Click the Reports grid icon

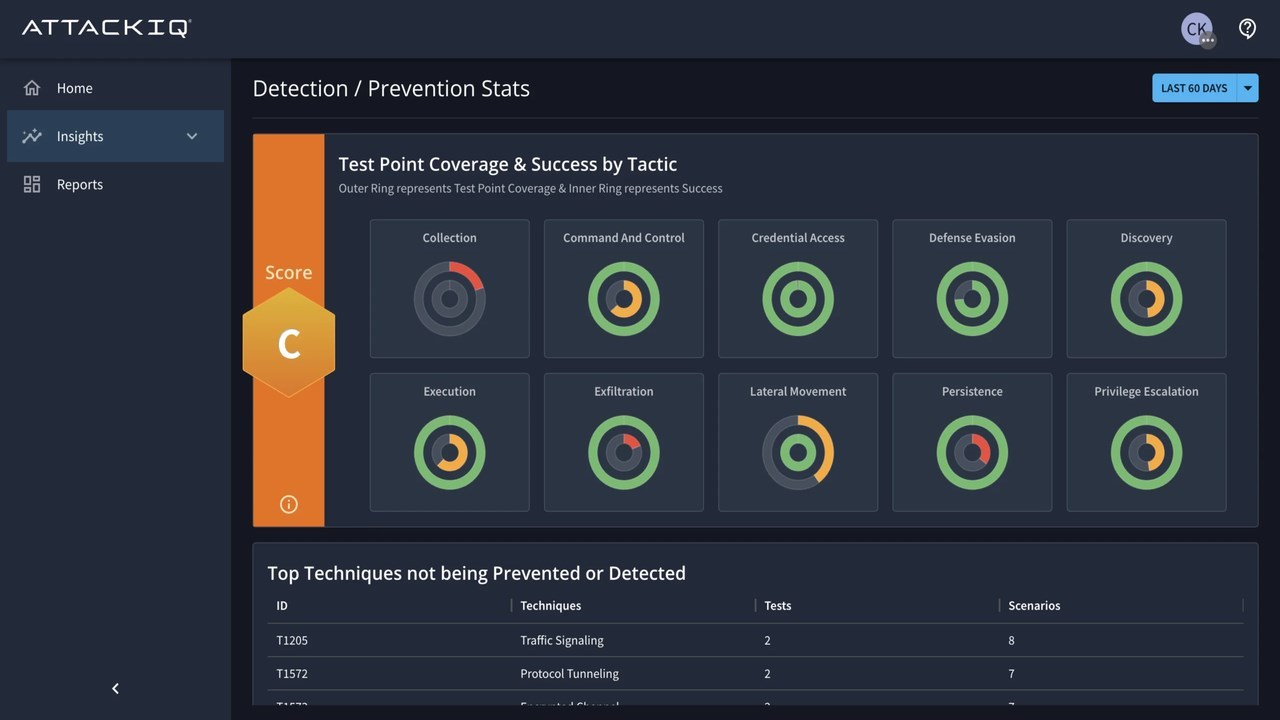[32, 184]
